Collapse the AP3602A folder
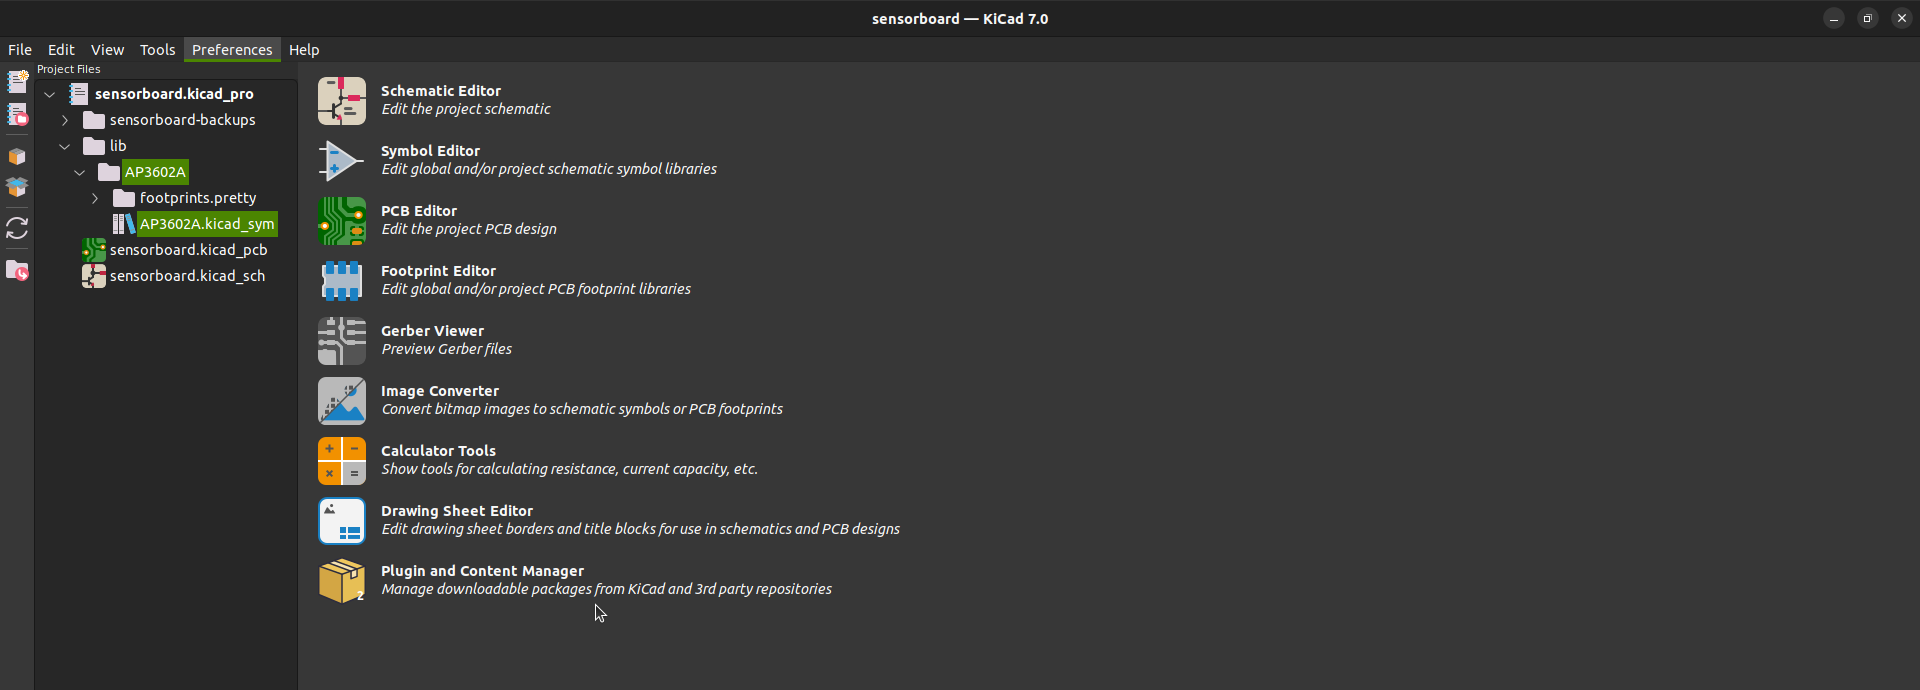 point(80,172)
